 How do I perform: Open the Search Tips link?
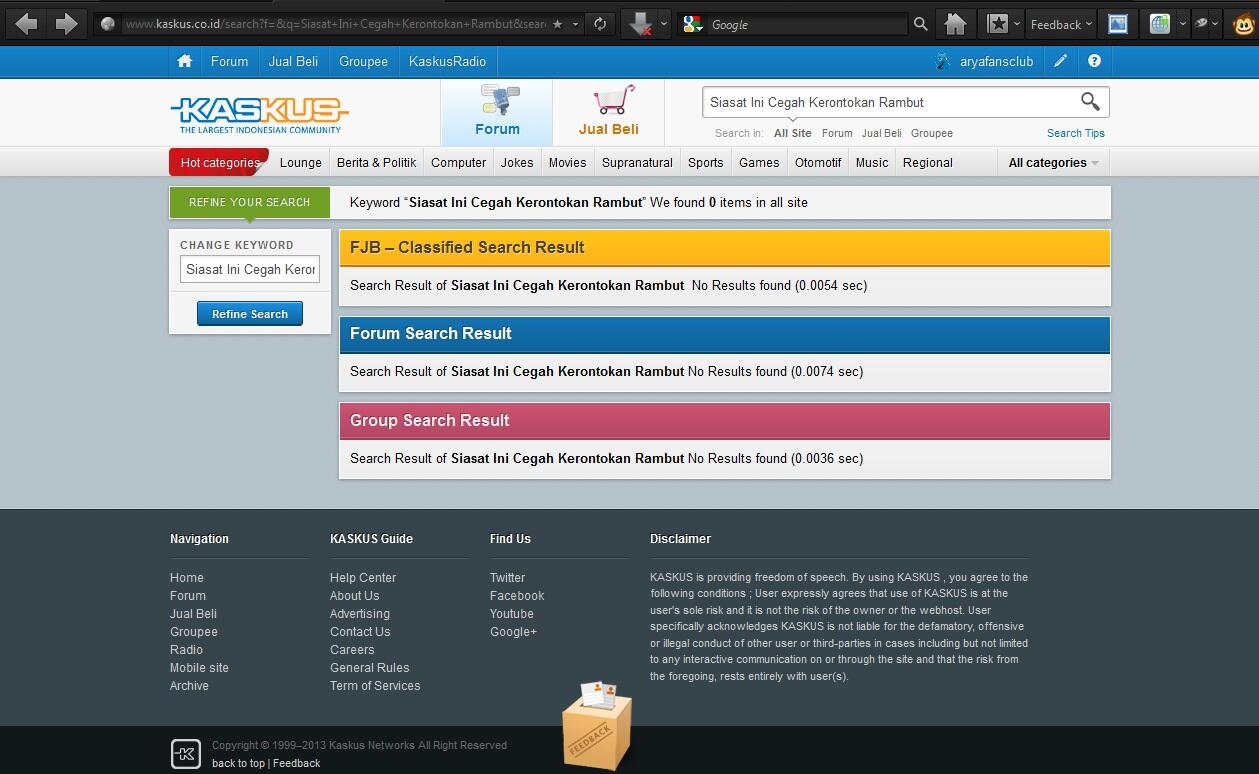click(x=1076, y=133)
